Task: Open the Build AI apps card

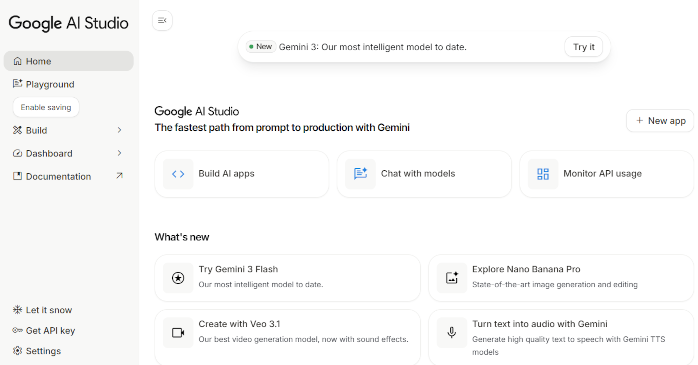Action: tap(242, 174)
